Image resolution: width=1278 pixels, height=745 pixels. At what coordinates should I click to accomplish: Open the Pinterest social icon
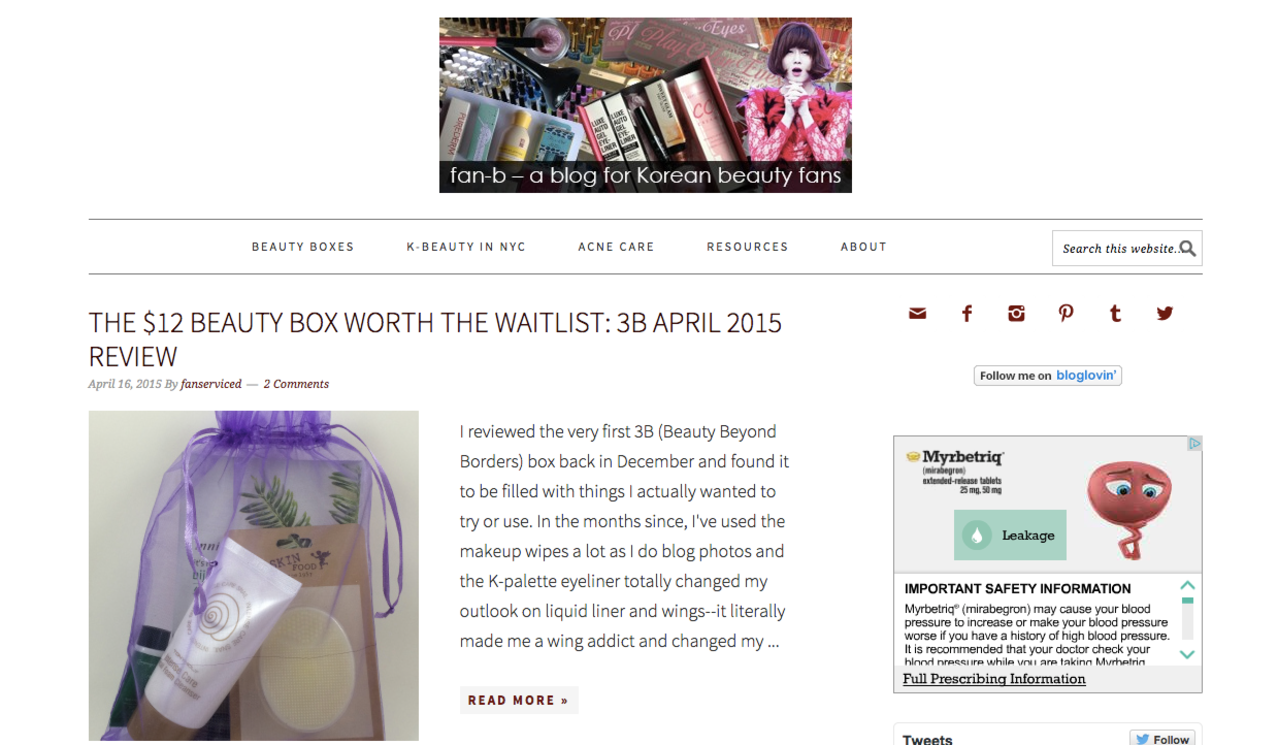tap(1066, 314)
